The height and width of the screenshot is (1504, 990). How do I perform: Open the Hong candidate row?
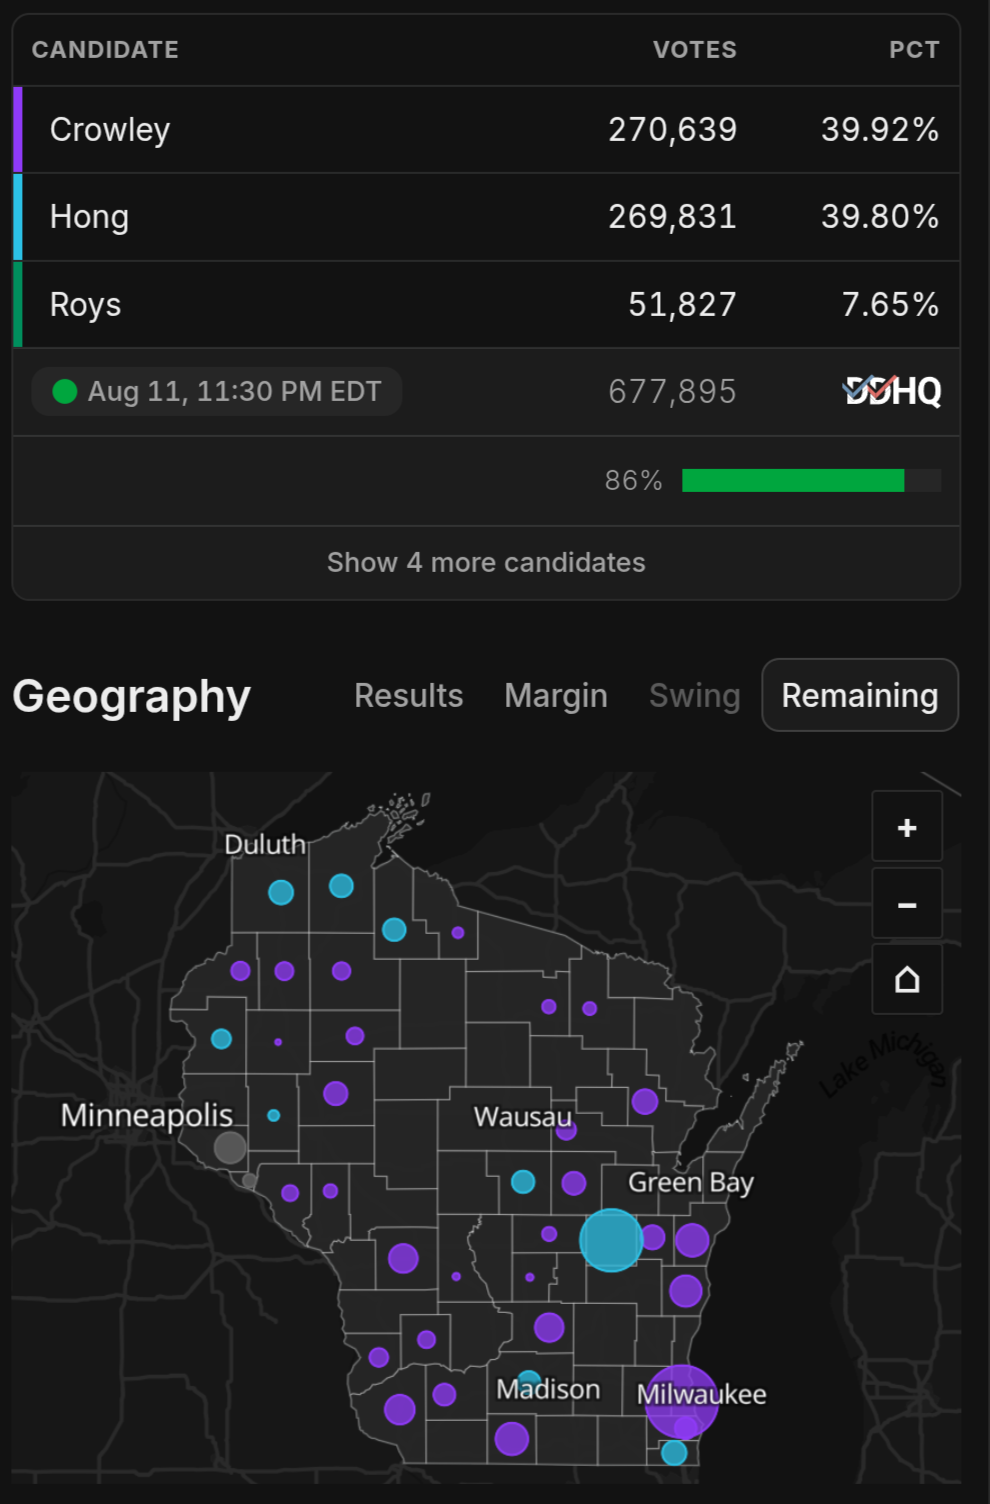click(x=486, y=217)
